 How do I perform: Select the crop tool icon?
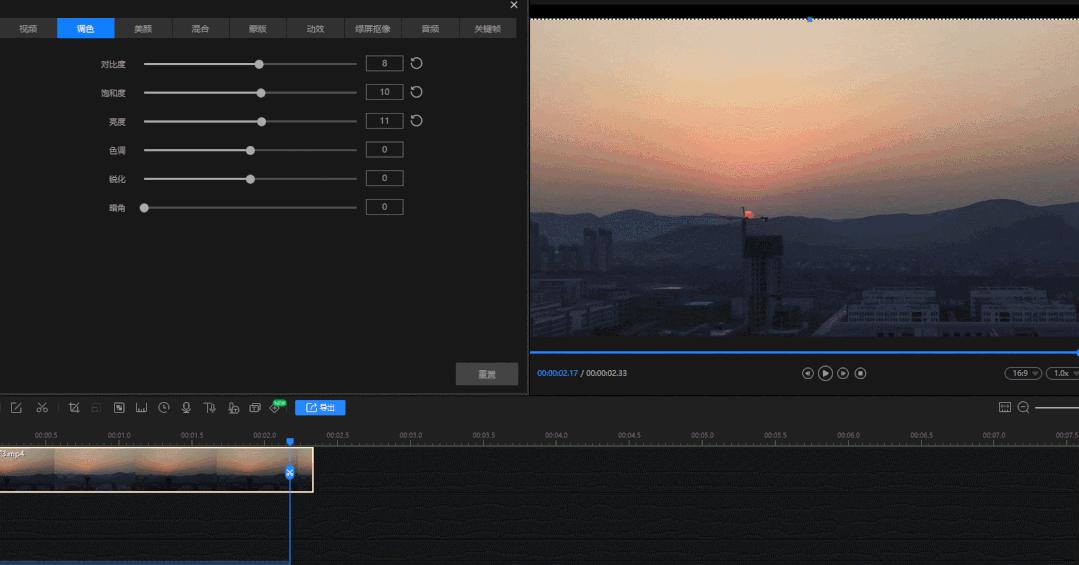pos(74,408)
